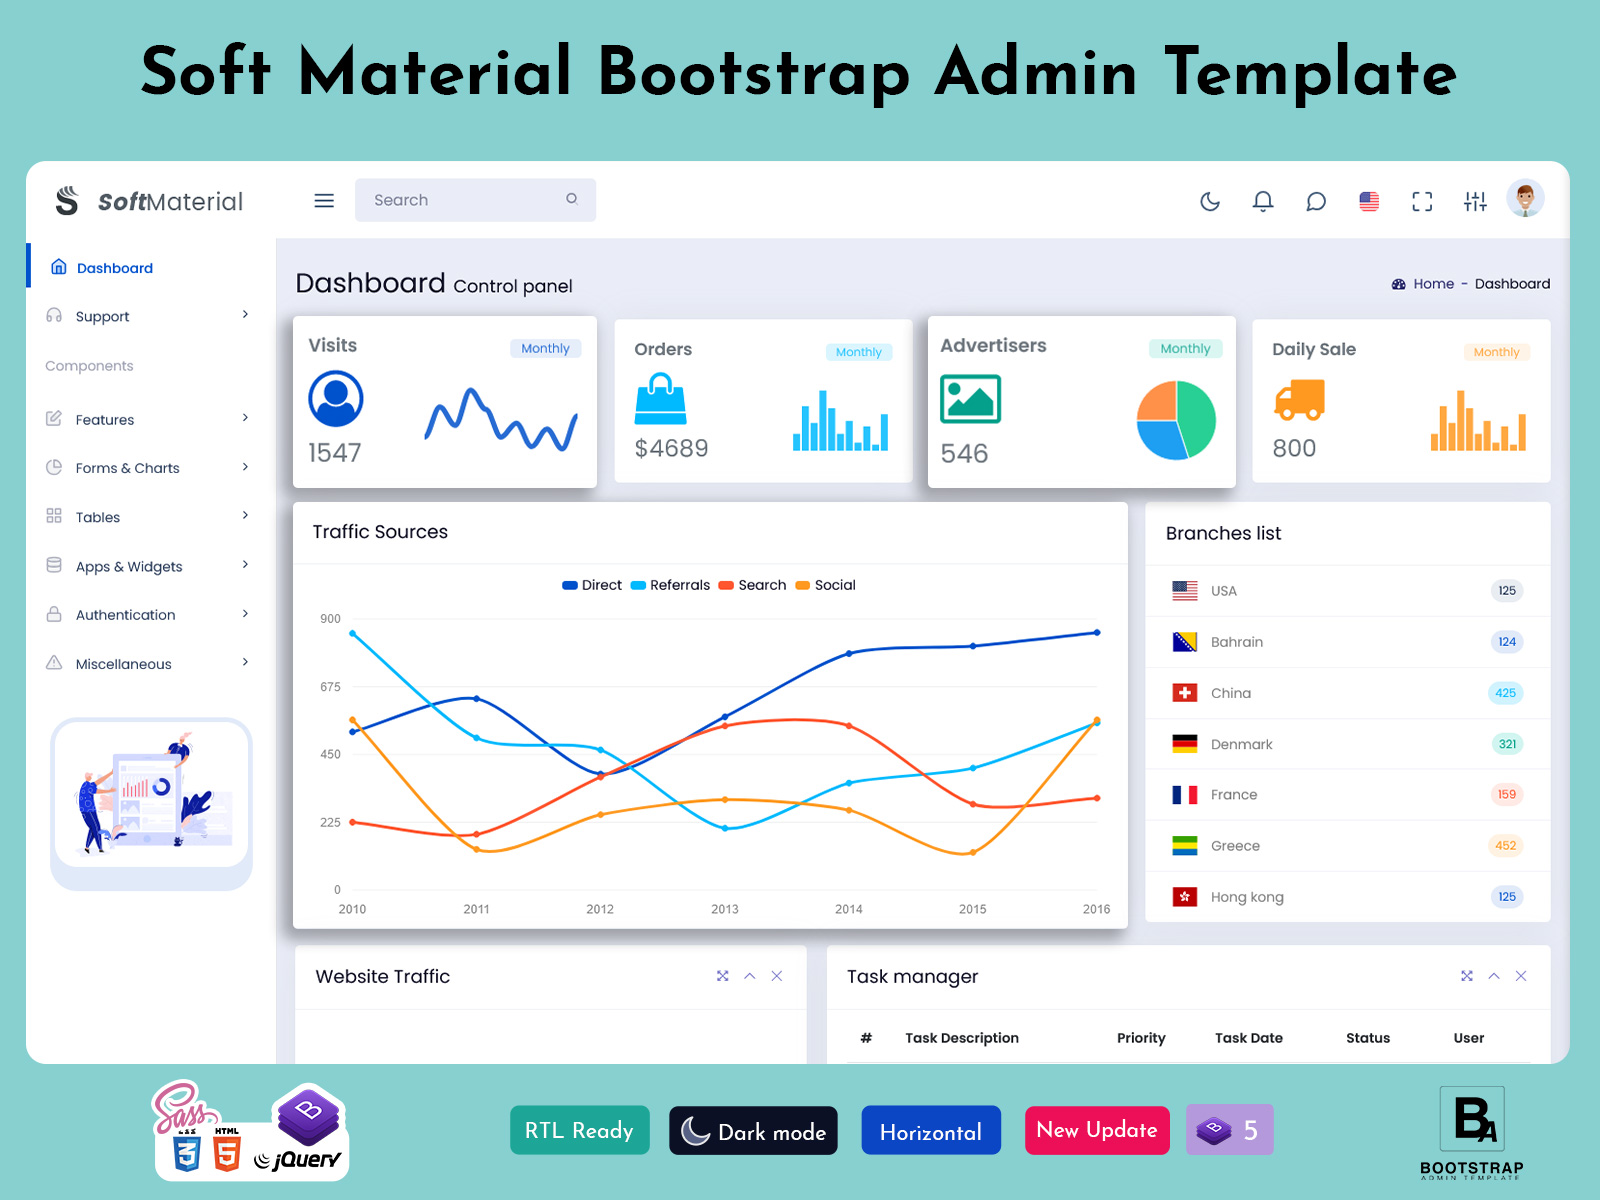Viewport: 1600px width, 1200px height.
Task: Enter fullscreen using the expand icon
Action: [x=1422, y=201]
